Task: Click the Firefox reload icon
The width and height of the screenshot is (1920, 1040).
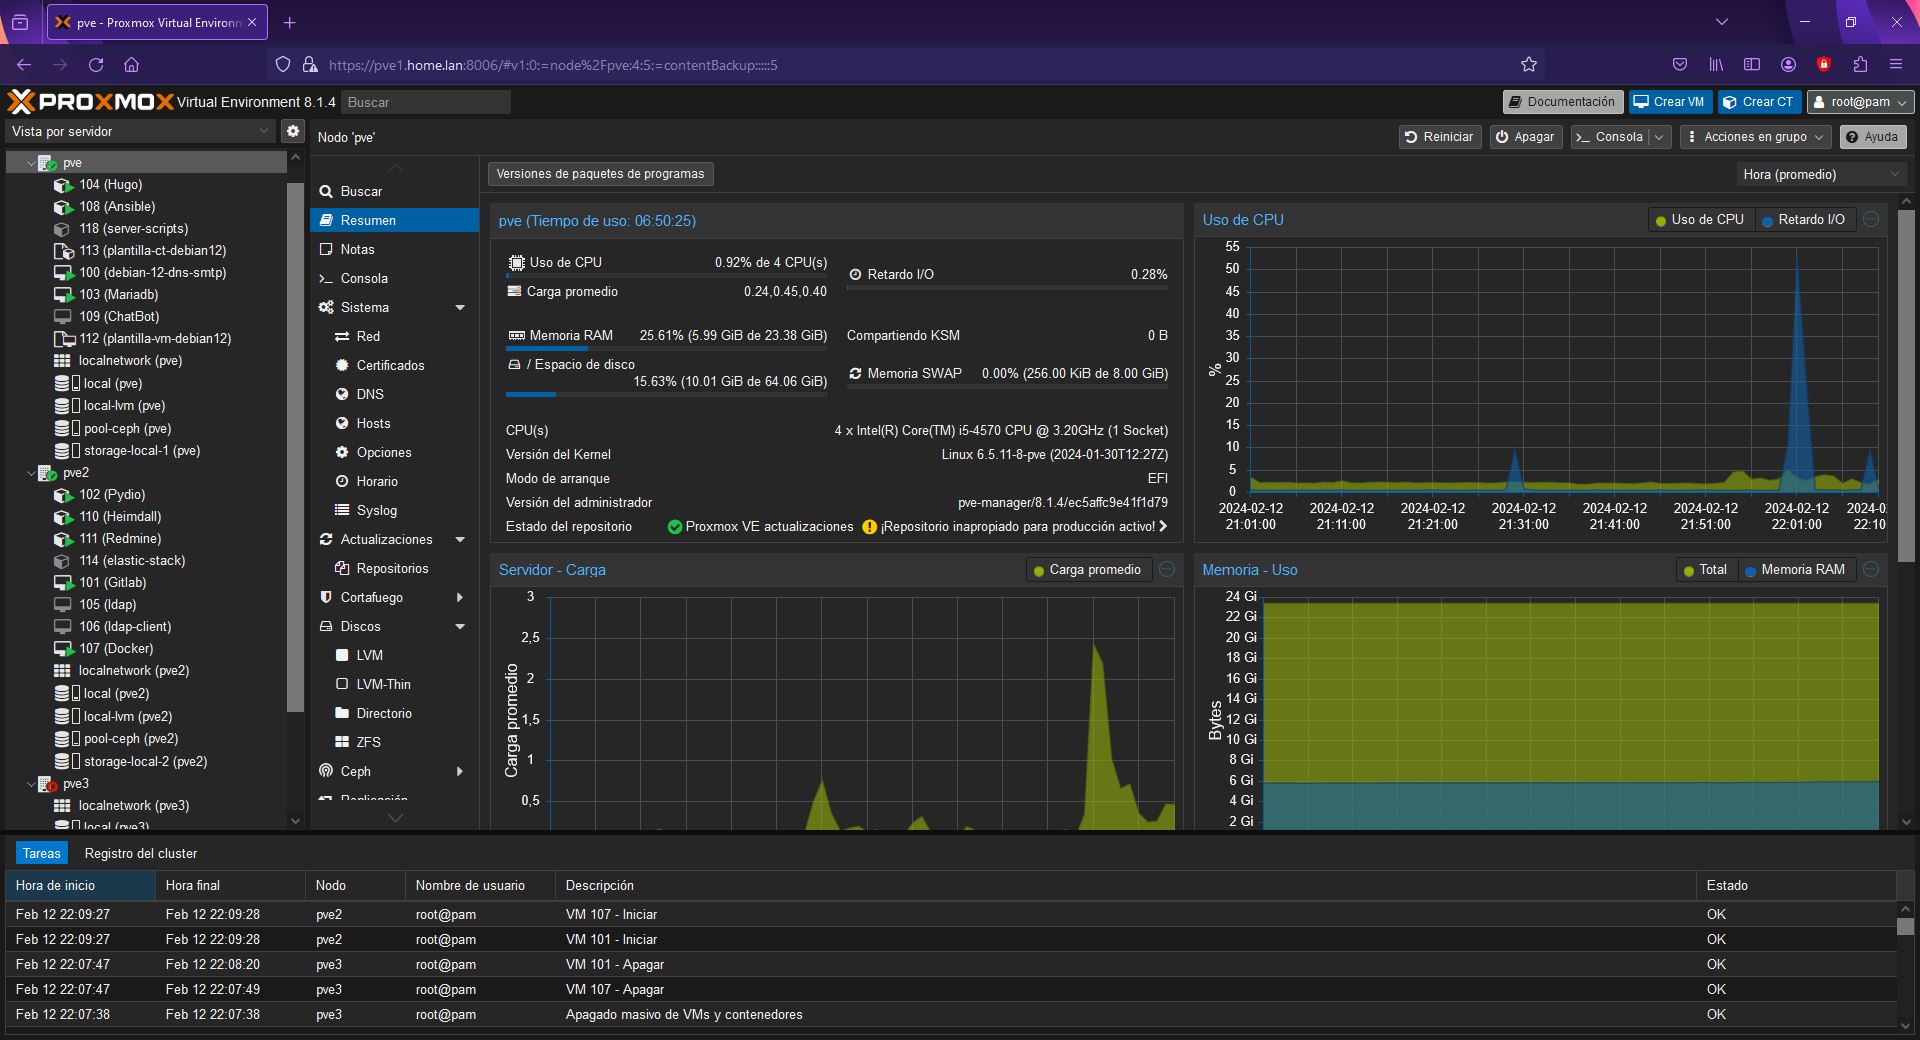Action: (x=96, y=65)
